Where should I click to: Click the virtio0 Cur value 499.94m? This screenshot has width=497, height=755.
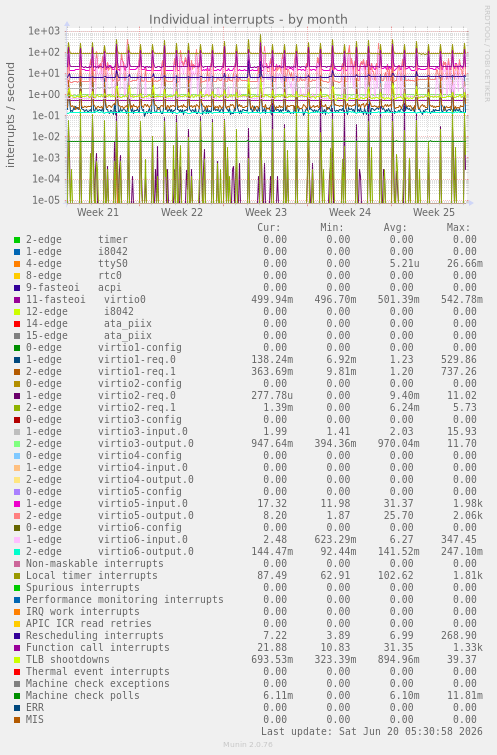[272, 299]
